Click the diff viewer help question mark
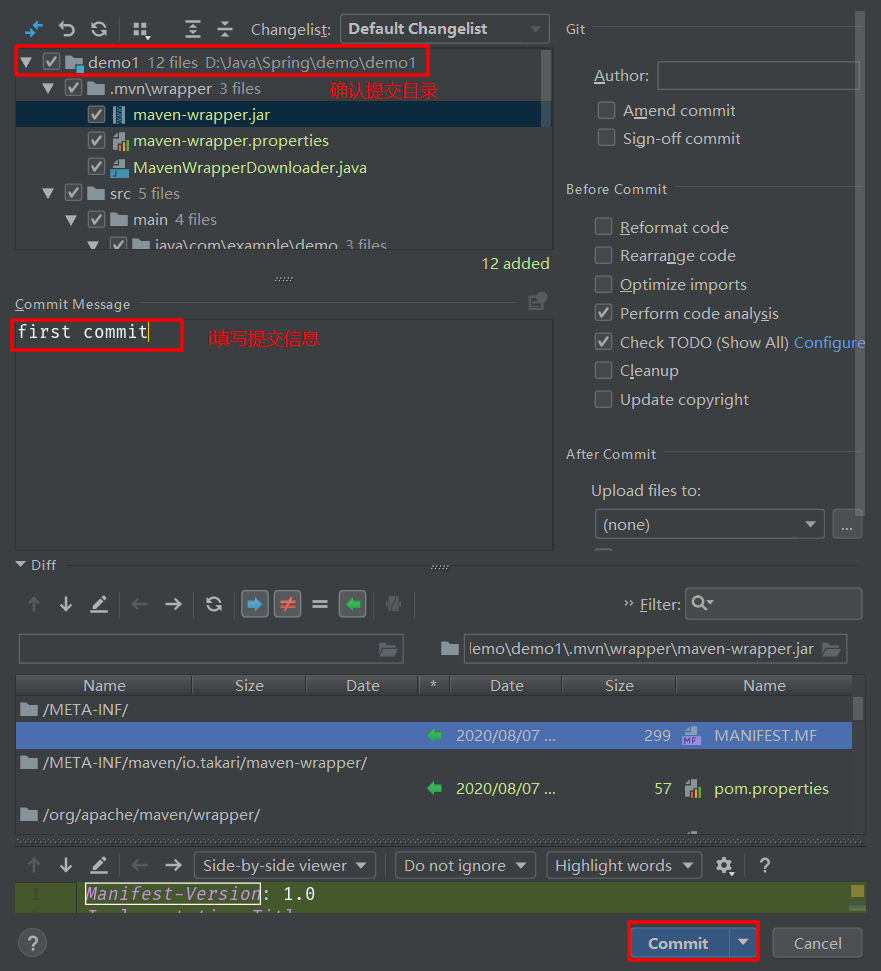Screen dimensions: 881x971 pyautogui.click(x=765, y=865)
